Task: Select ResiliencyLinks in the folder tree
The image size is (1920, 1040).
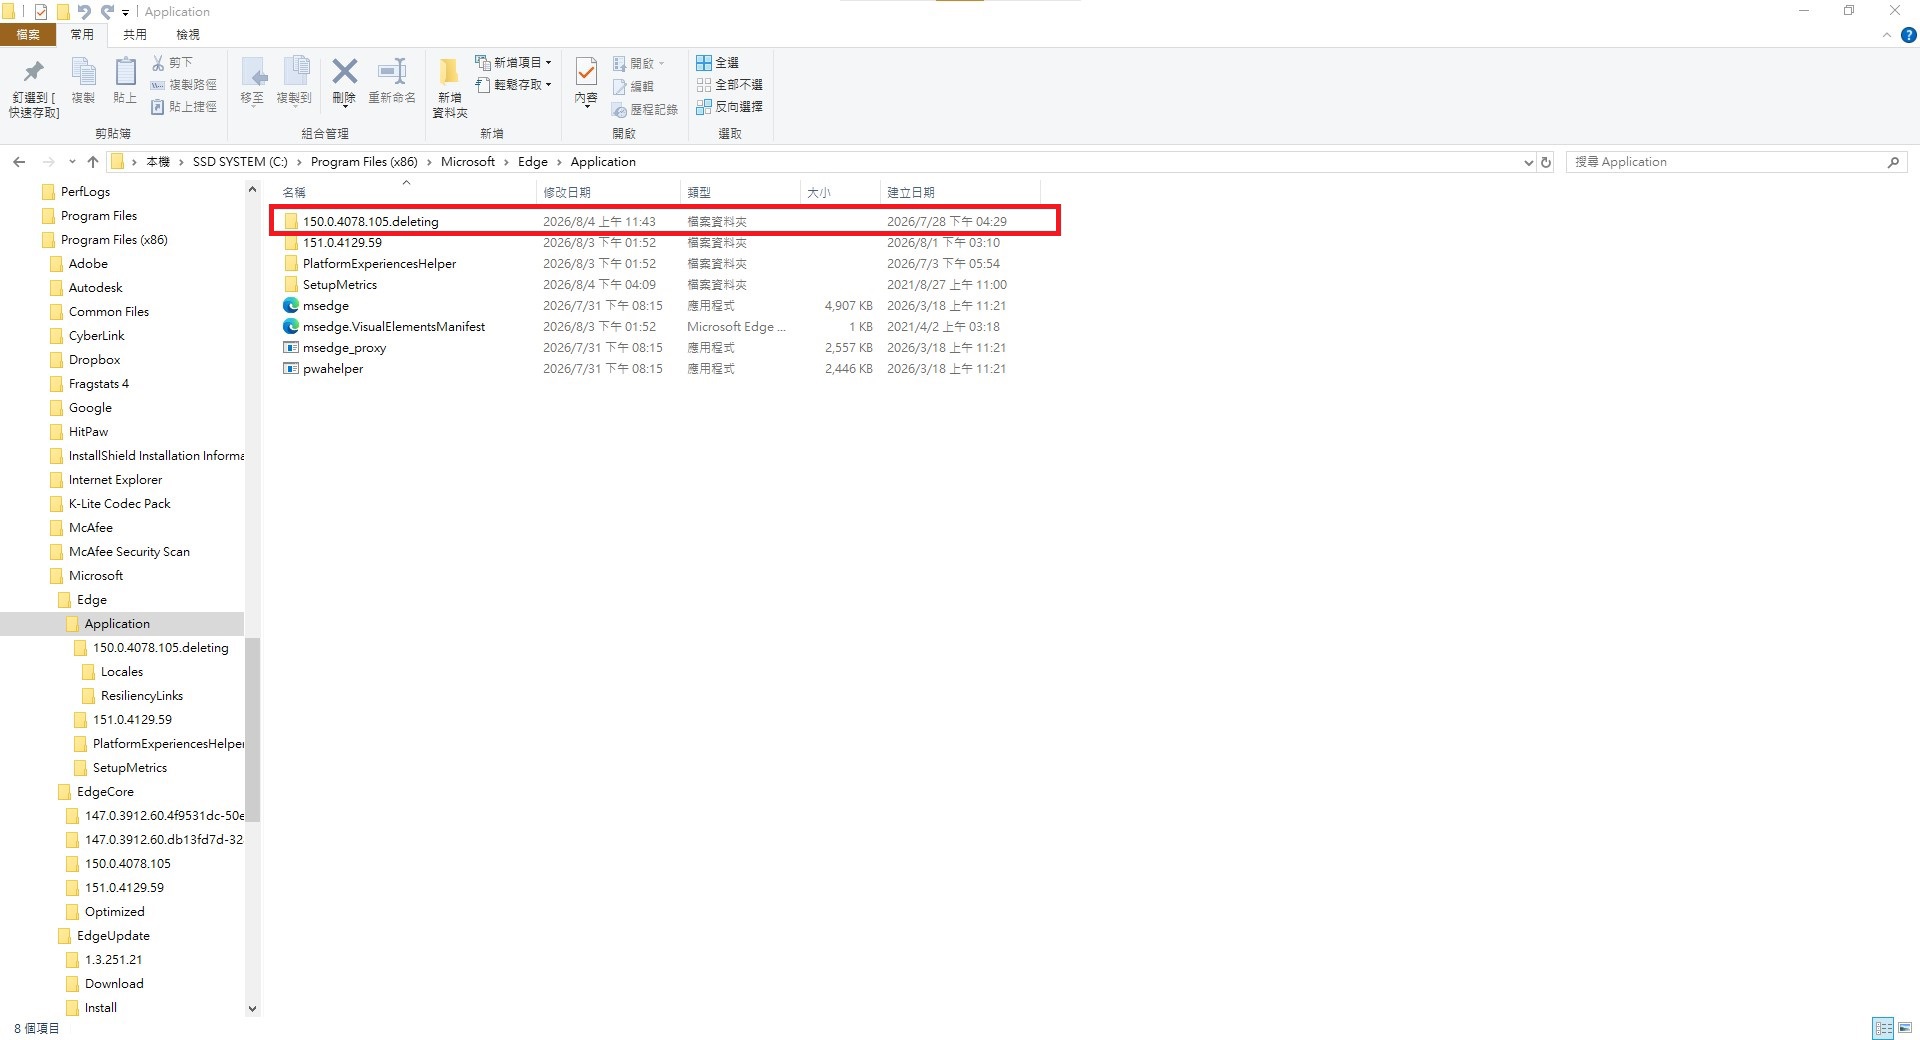Action: tap(141, 696)
